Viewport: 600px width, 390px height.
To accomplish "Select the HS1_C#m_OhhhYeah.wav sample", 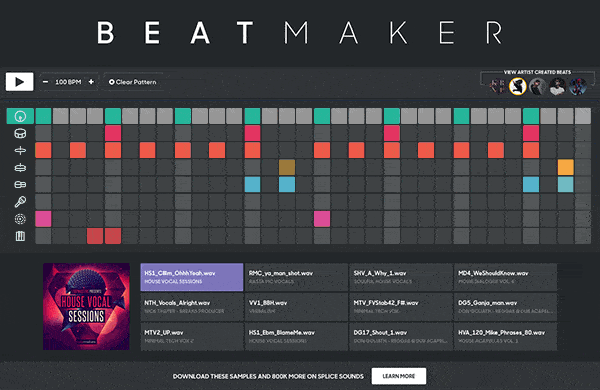I will [x=192, y=277].
